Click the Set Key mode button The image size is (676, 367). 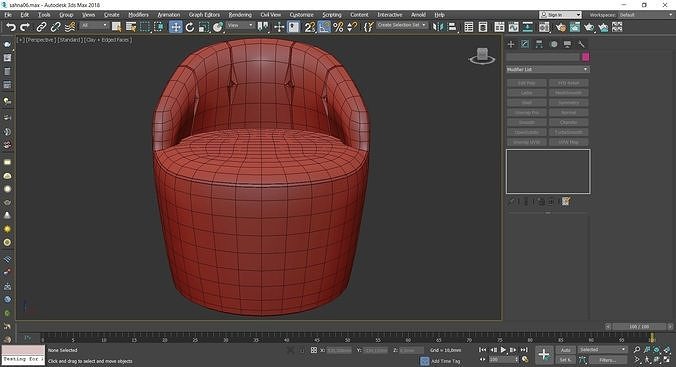pyautogui.click(x=565, y=360)
